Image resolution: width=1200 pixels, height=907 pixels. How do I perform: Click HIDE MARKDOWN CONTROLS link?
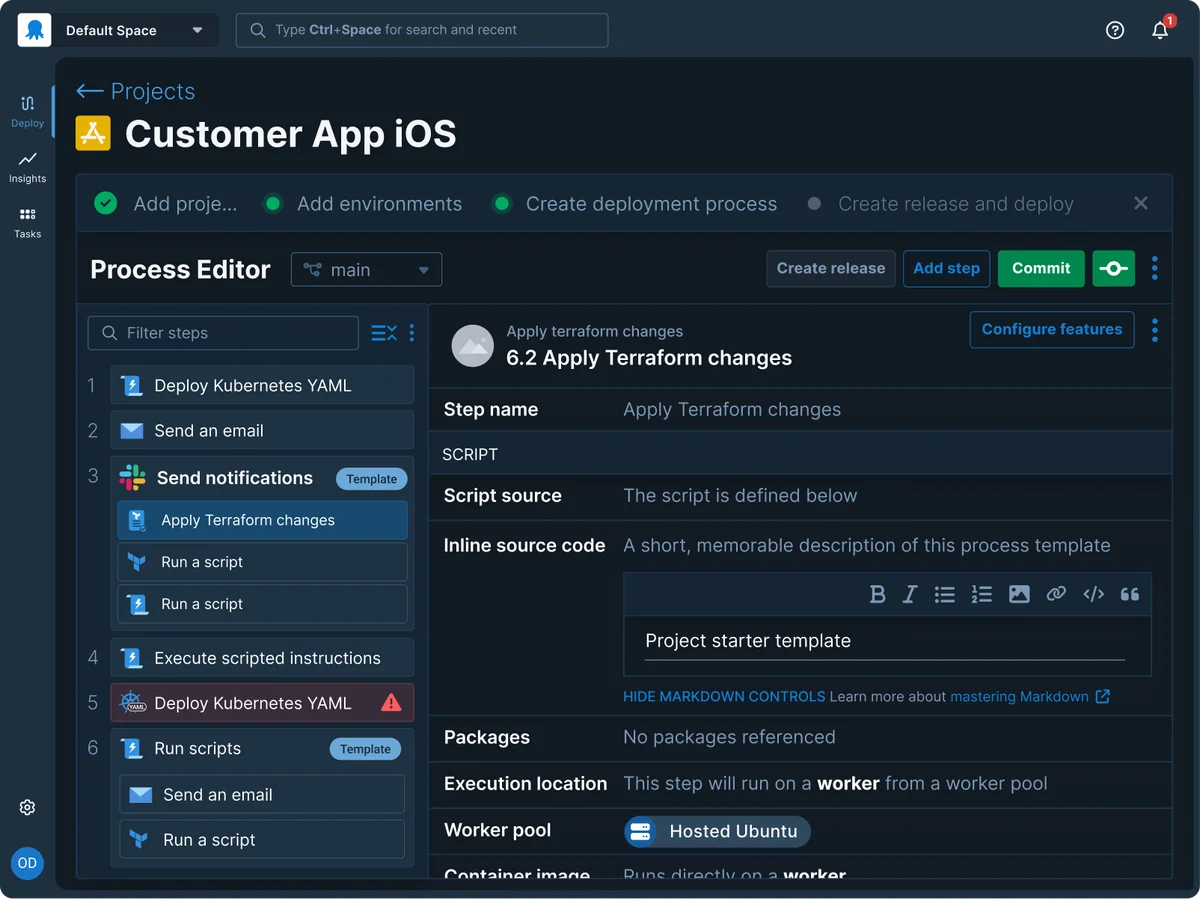click(724, 696)
